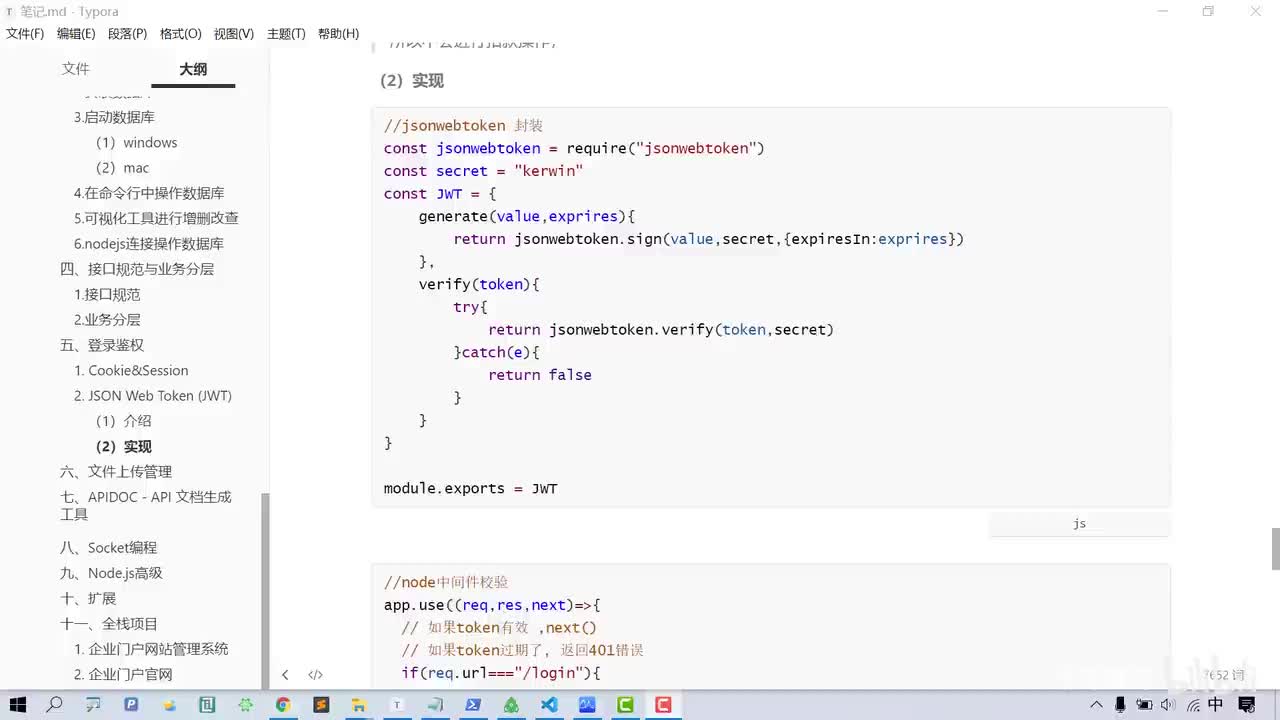Edit the js code language field
This screenshot has width=1280, height=720.
coord(1079,524)
